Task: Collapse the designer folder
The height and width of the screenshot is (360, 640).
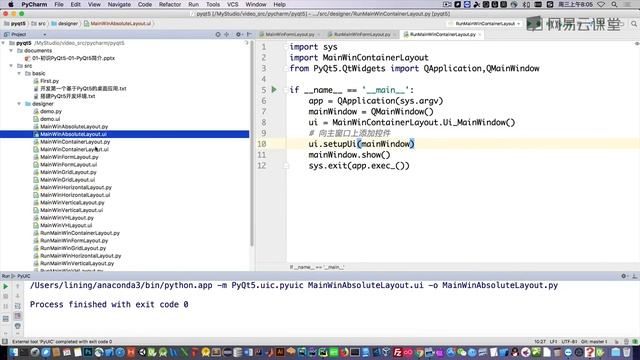Action: pos(19,104)
